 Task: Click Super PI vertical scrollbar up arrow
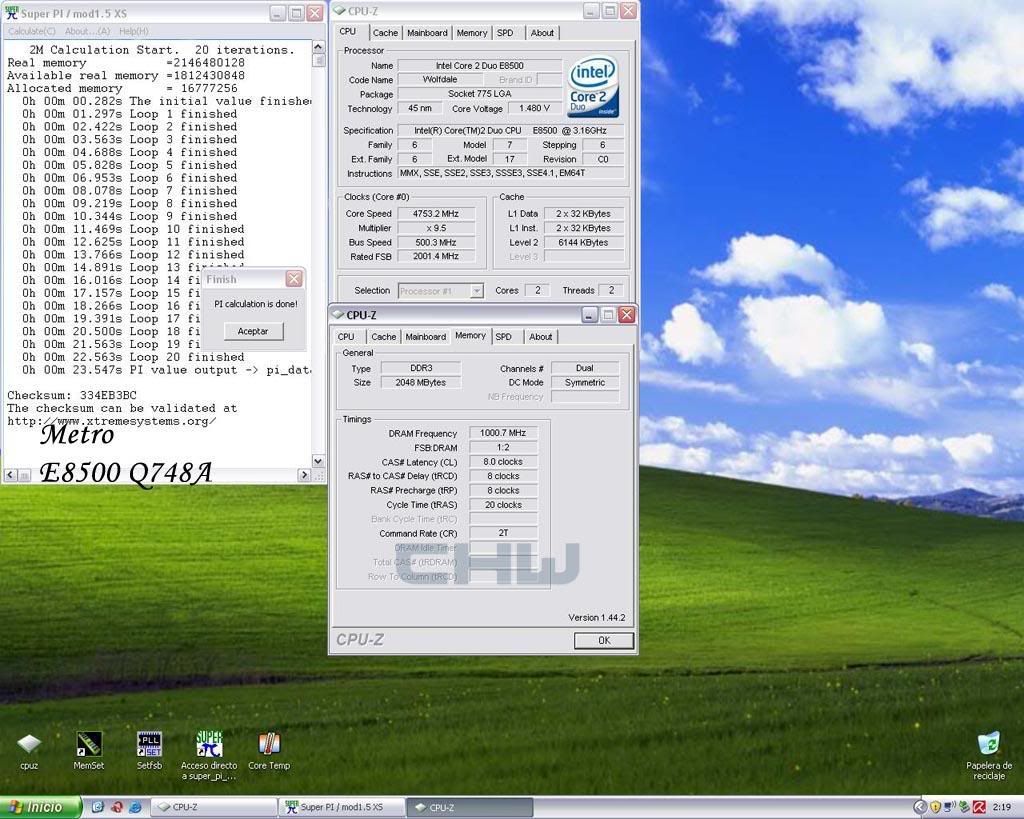coord(318,47)
